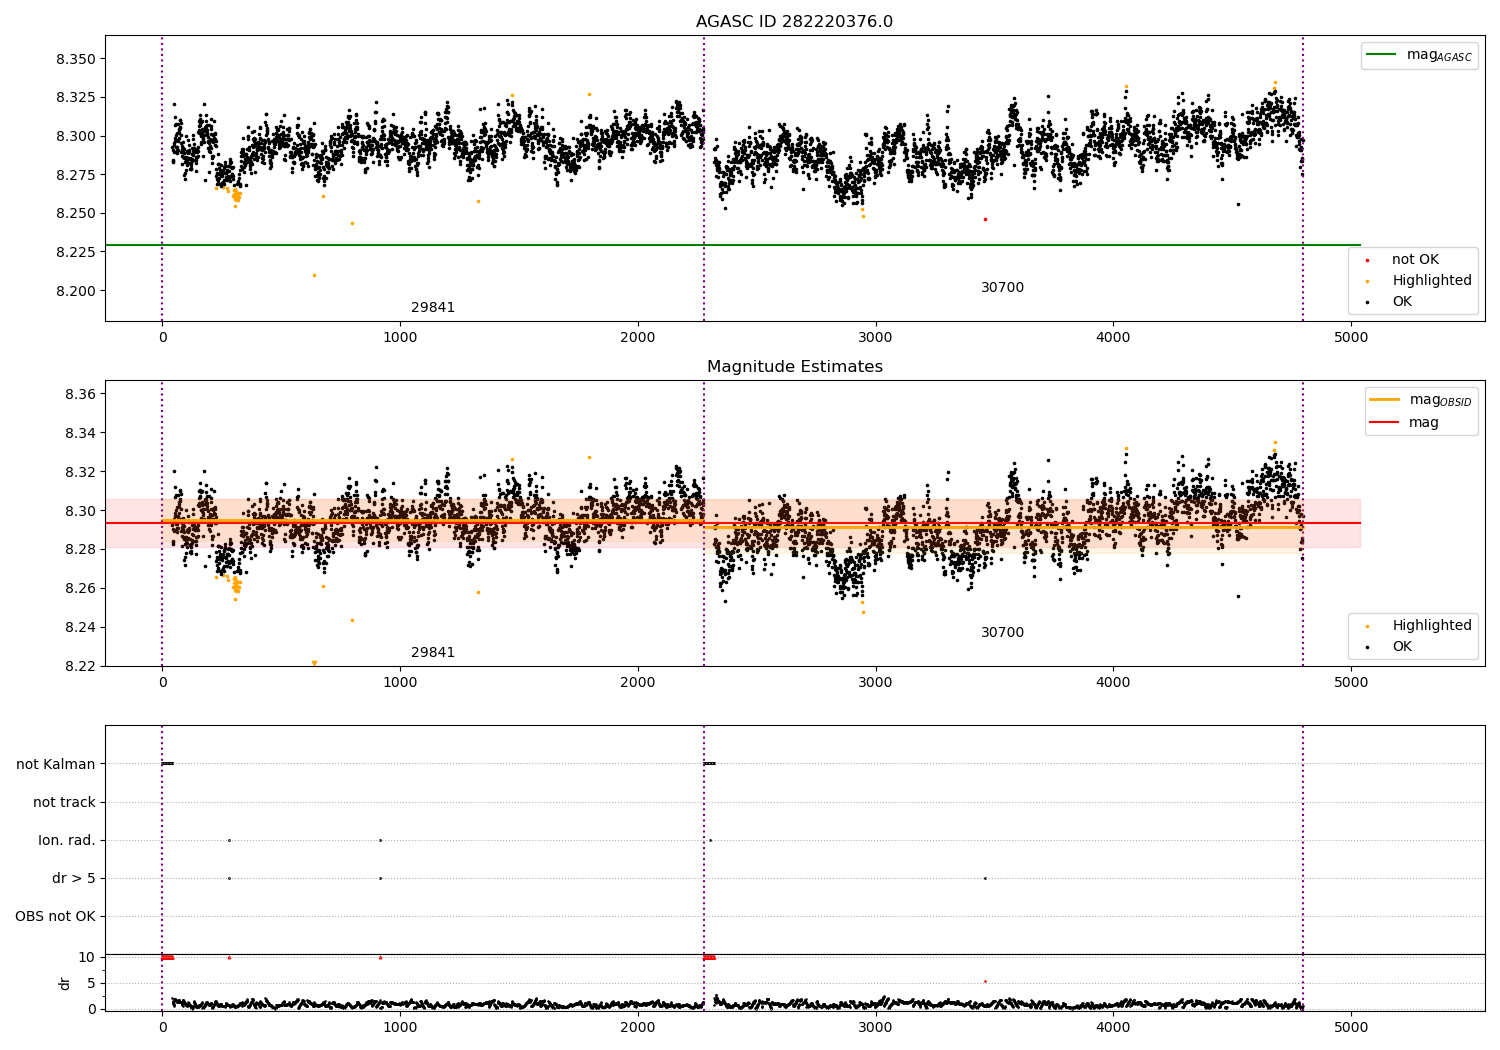1500x1050 pixels.
Task: Click the 8.275 y-axis tick label
Action: pos(76,175)
